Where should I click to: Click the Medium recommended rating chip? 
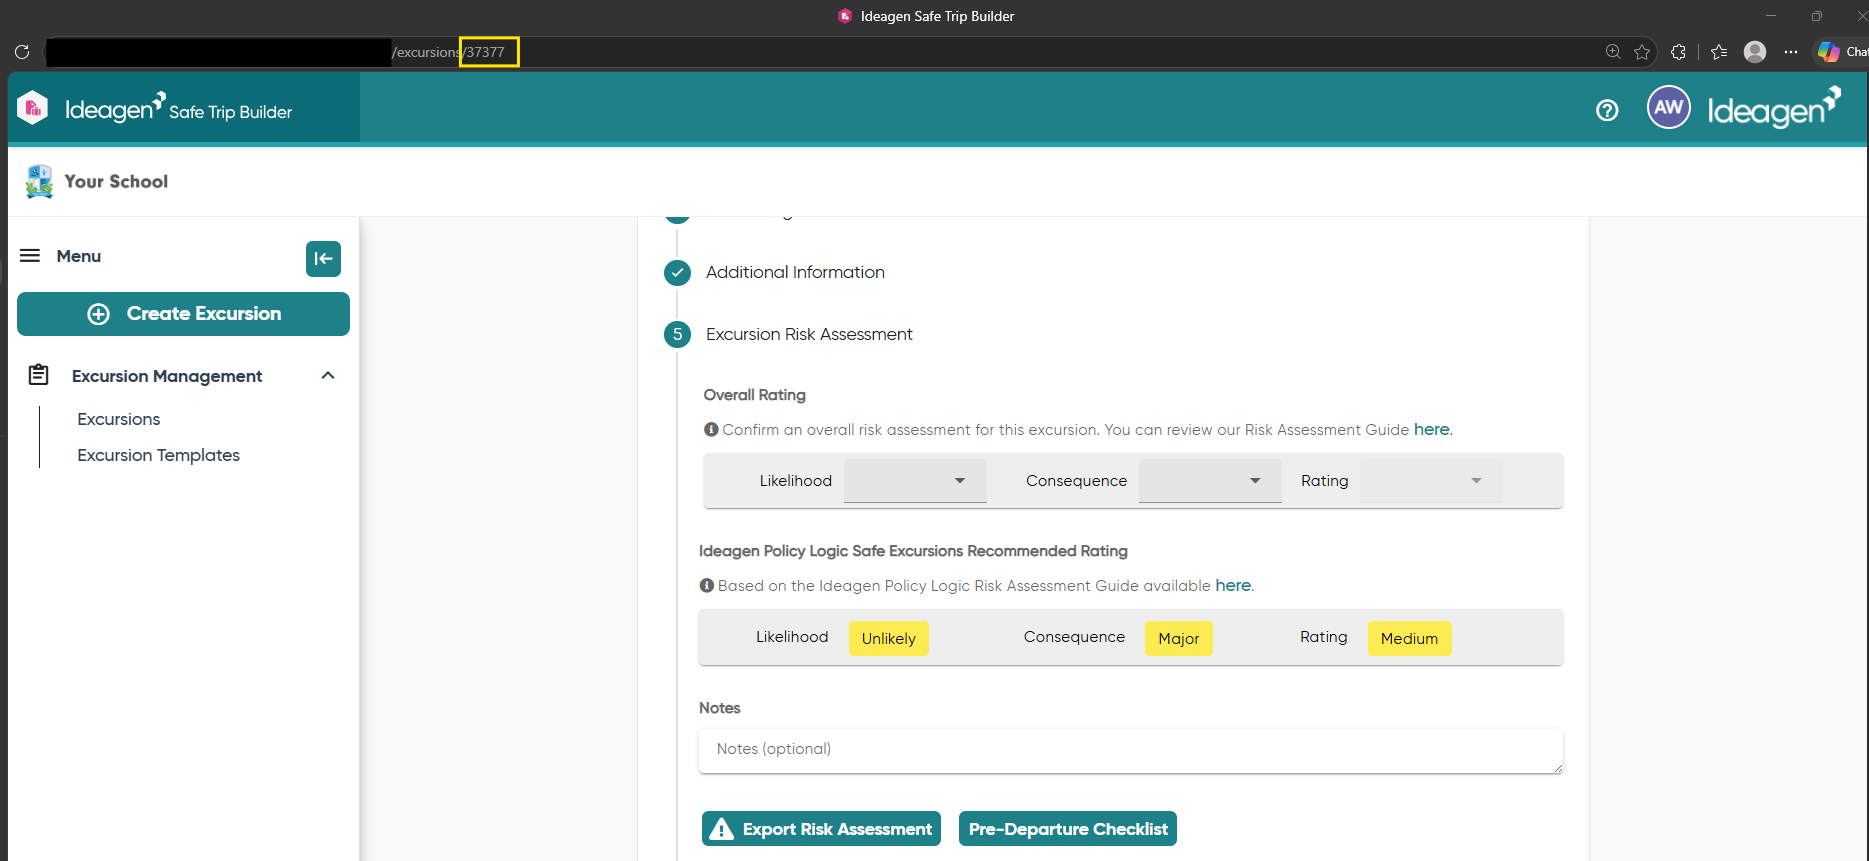(x=1409, y=639)
